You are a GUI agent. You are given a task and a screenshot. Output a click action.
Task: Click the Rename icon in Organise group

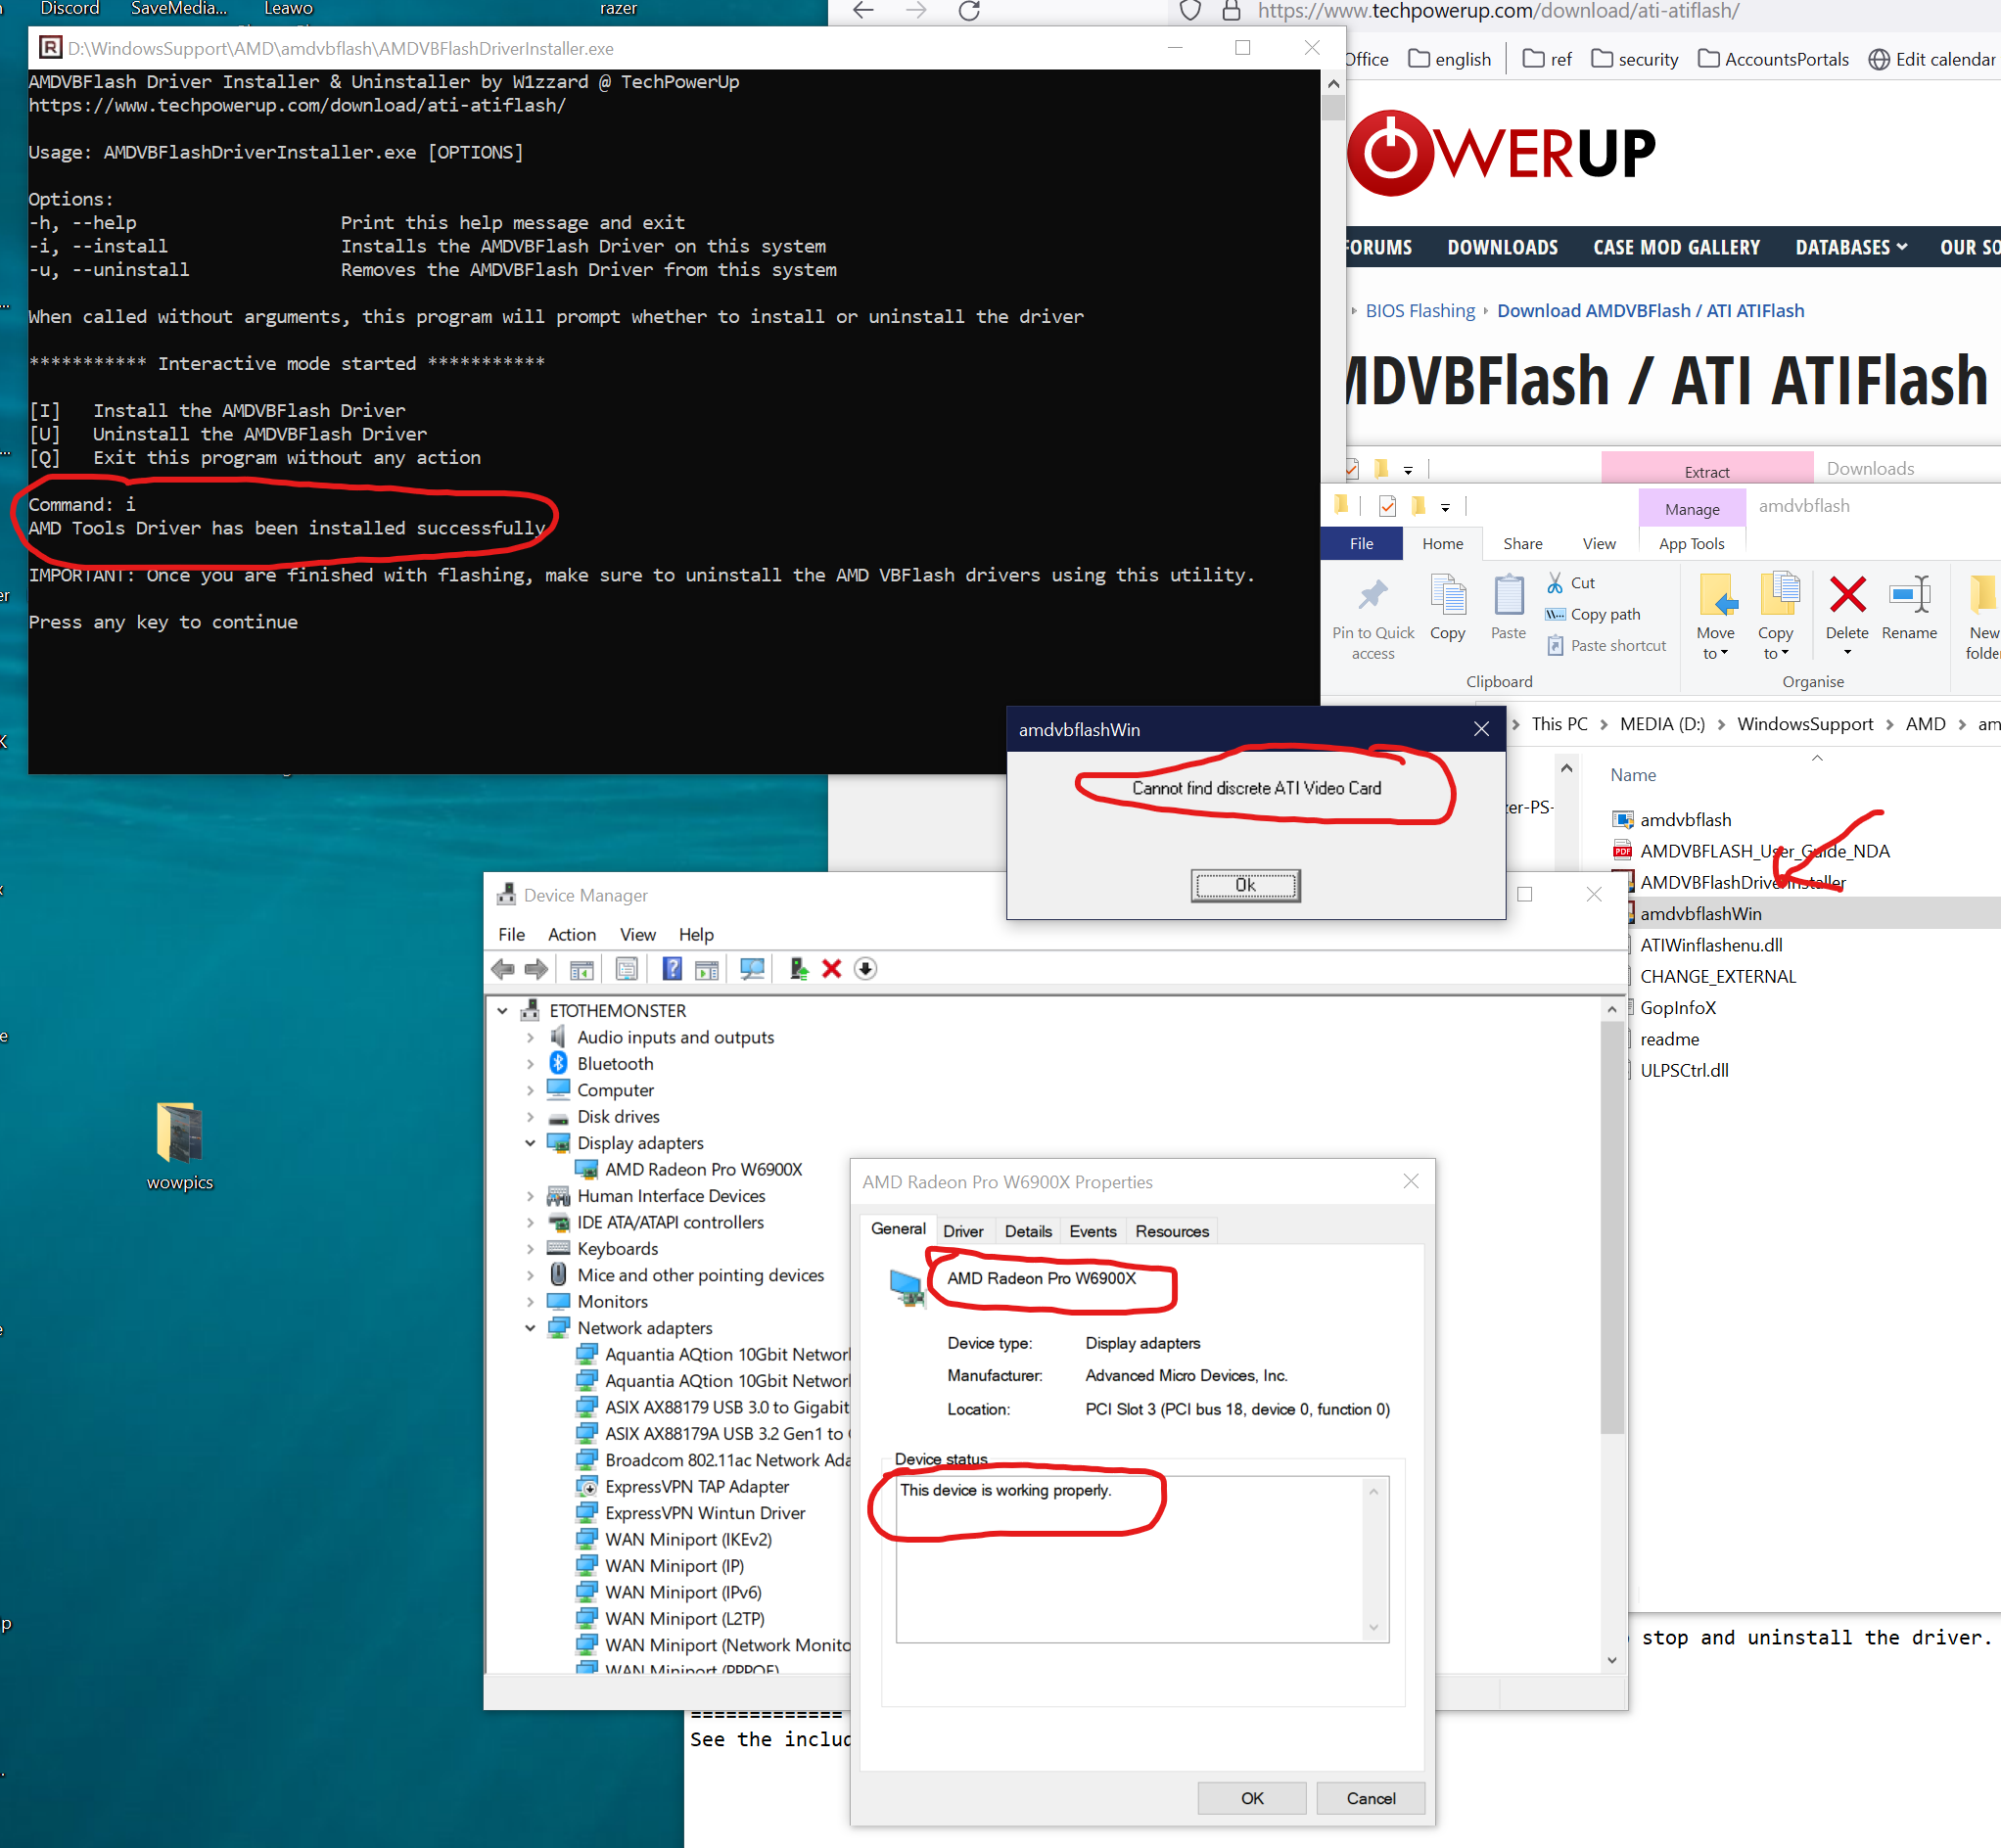1909,594
